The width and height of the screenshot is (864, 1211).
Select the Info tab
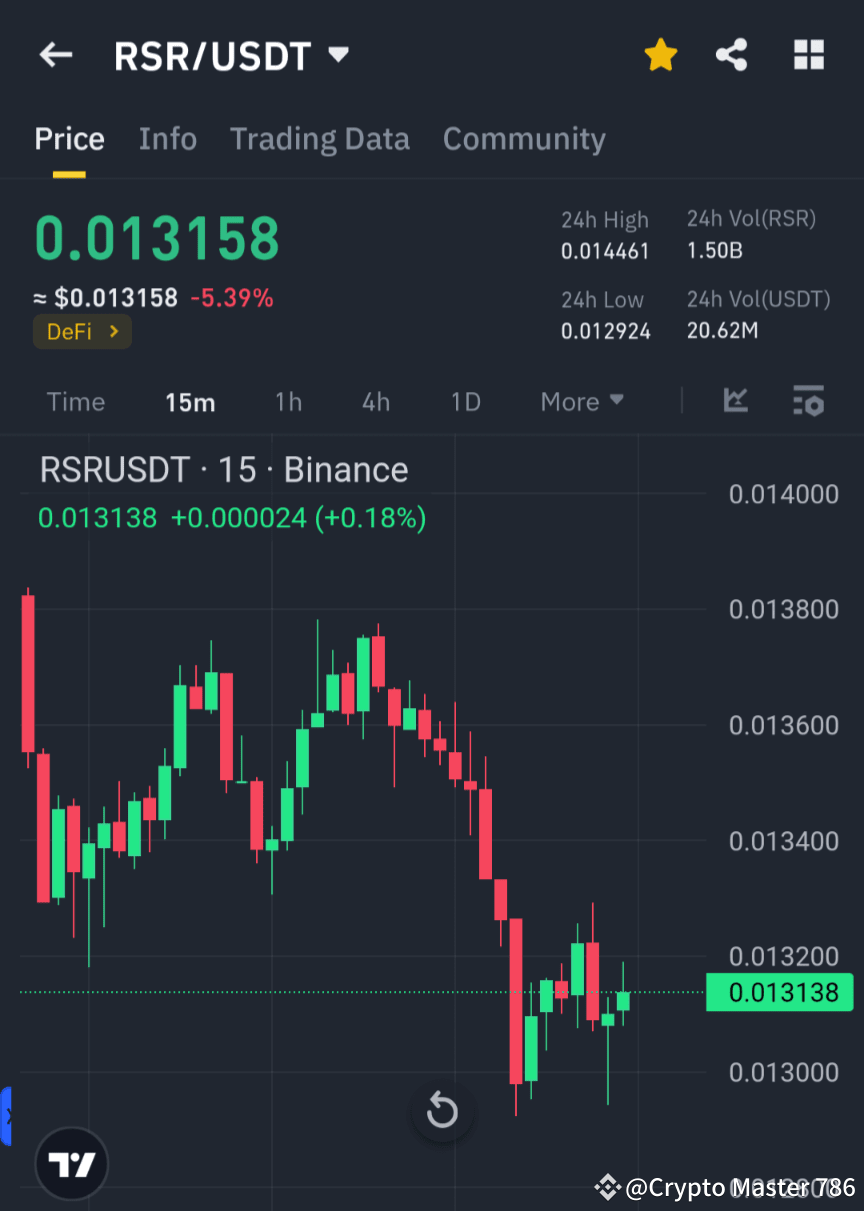167,138
